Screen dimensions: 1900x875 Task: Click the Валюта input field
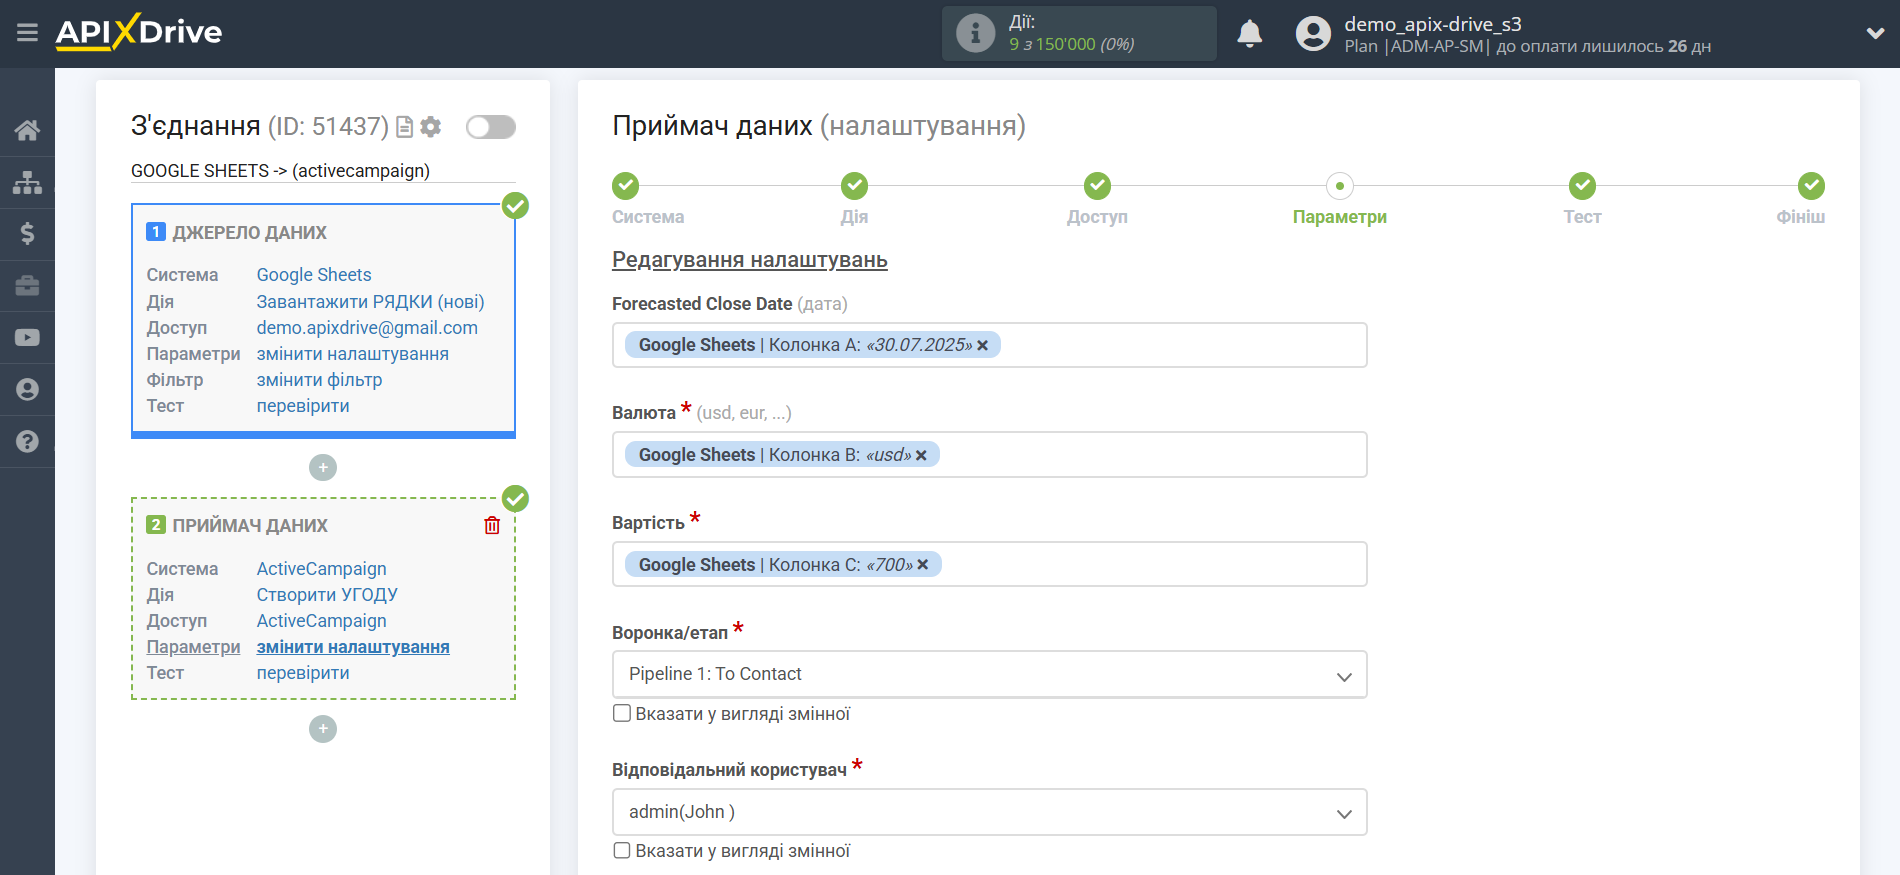989,455
